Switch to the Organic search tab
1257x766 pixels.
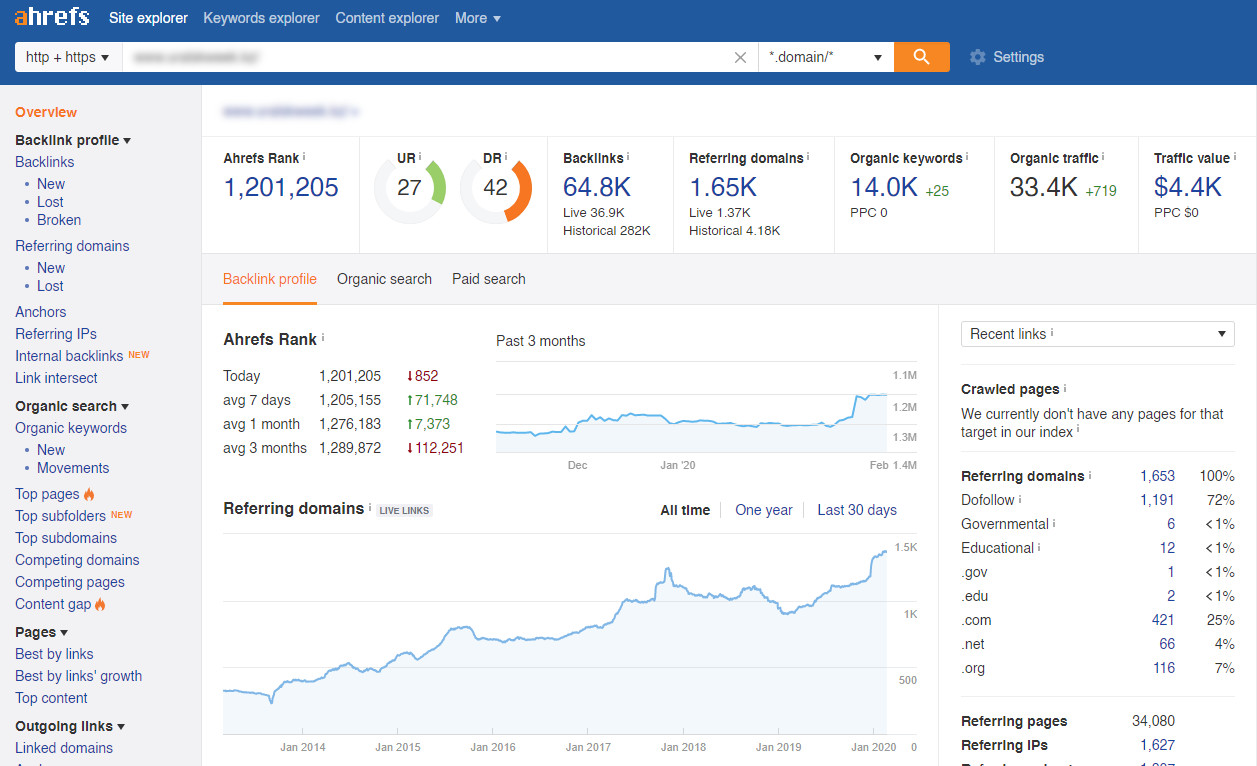pos(384,279)
